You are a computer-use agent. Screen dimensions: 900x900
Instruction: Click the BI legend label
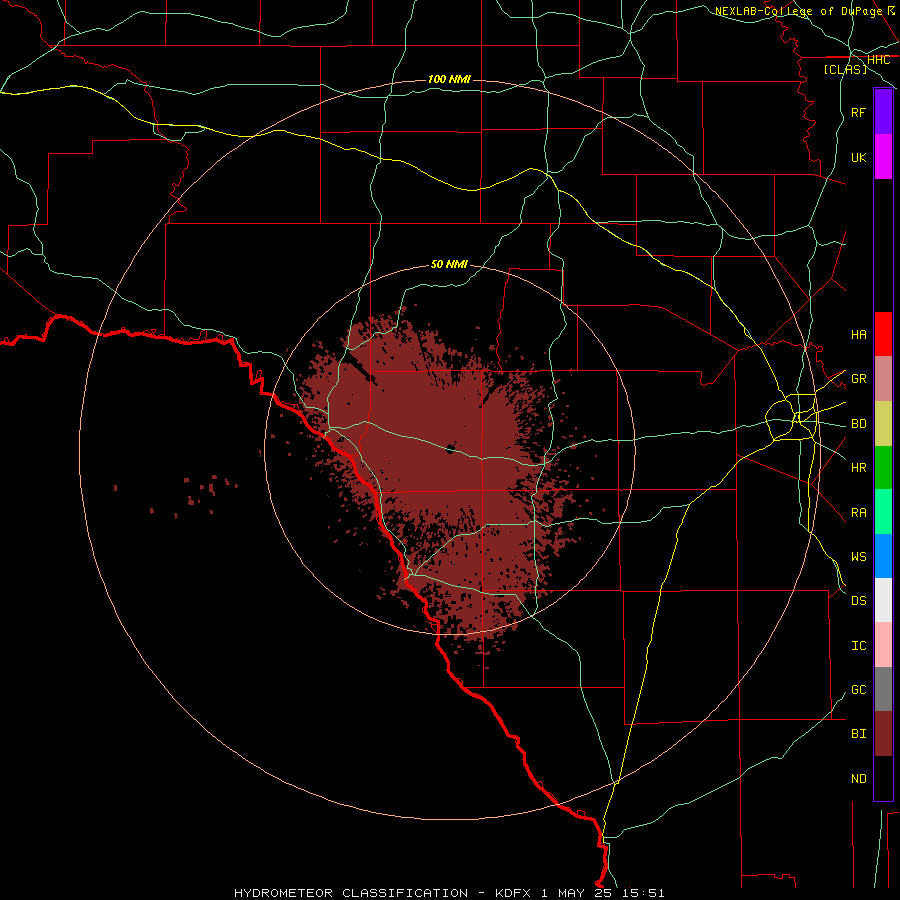click(x=858, y=734)
